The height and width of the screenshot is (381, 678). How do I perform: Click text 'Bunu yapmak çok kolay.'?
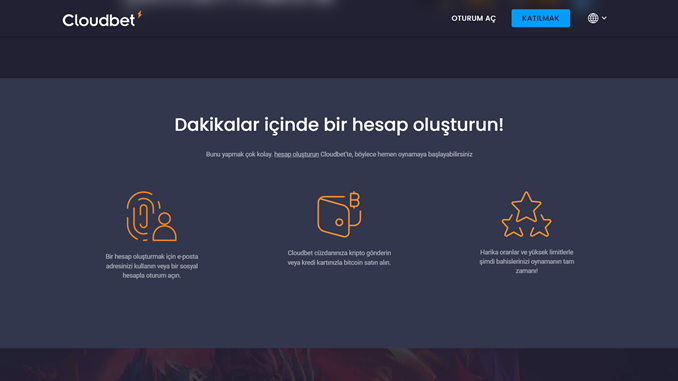239,154
